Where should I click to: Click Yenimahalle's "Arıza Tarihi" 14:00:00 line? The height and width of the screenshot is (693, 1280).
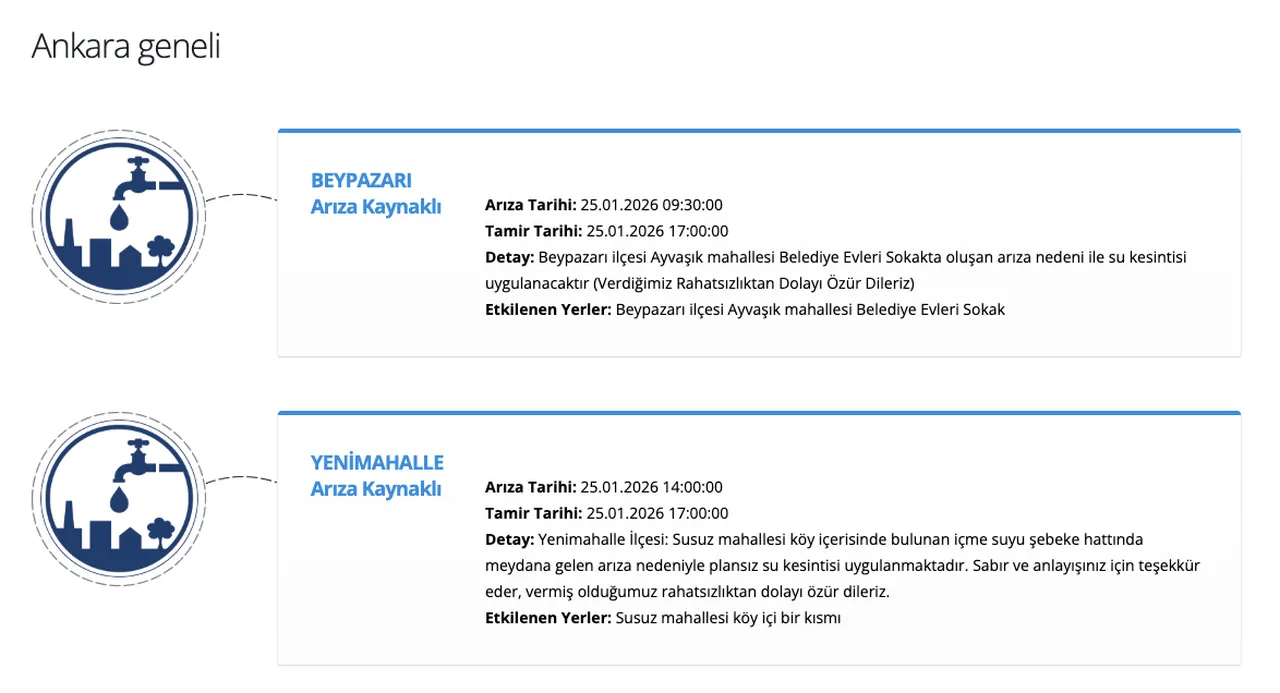pos(603,488)
